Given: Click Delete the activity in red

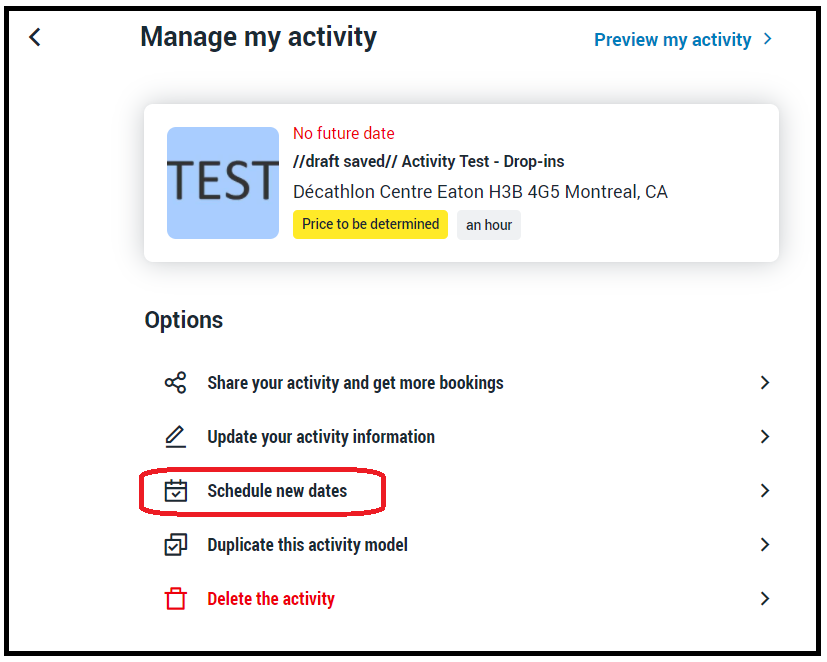Looking at the screenshot, I should (271, 599).
